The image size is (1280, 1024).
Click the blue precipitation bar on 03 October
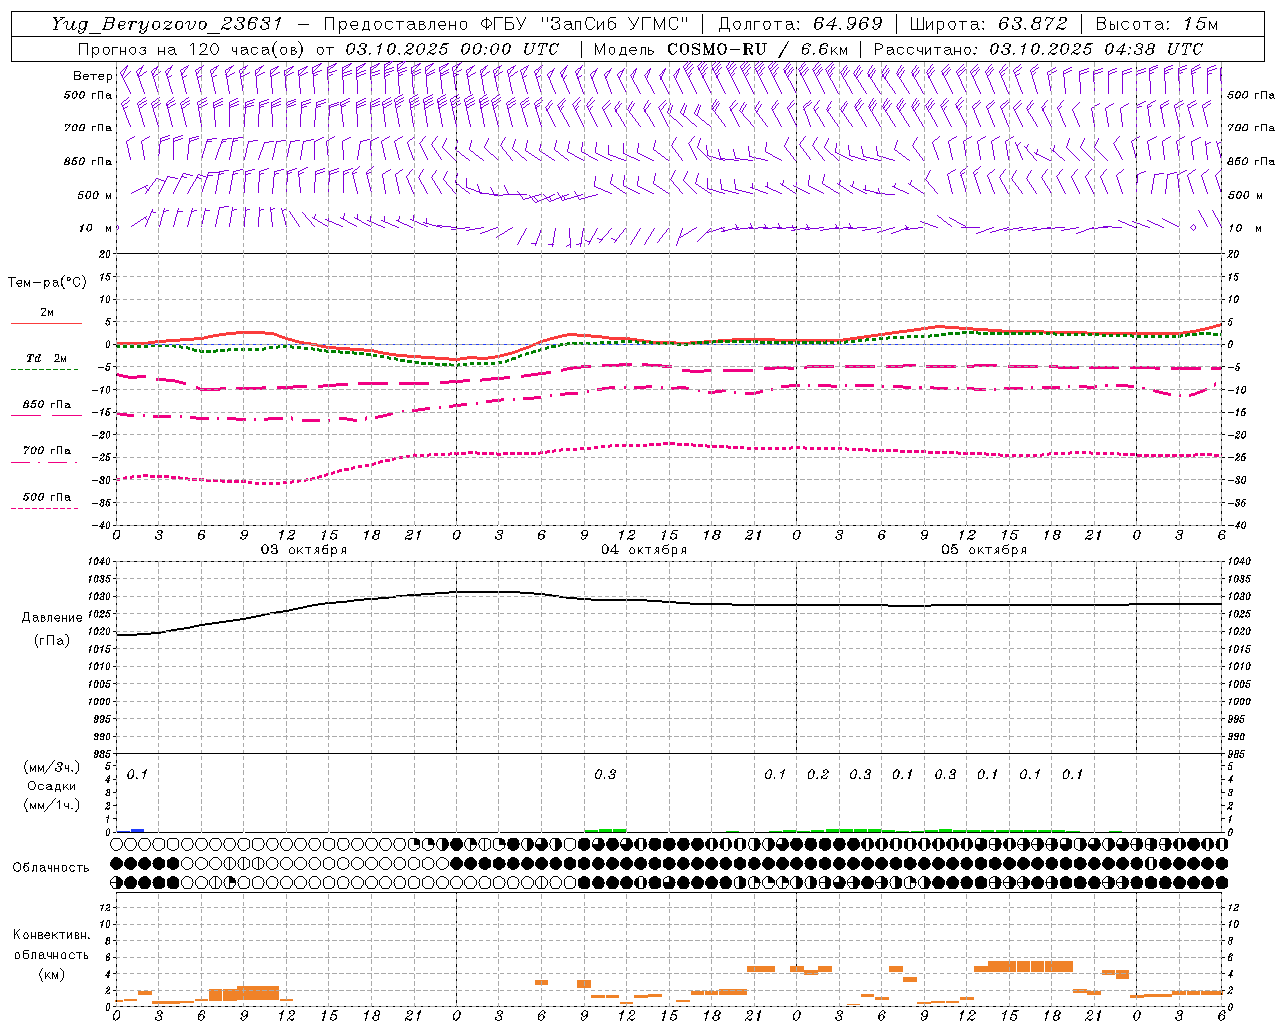pos(138,830)
